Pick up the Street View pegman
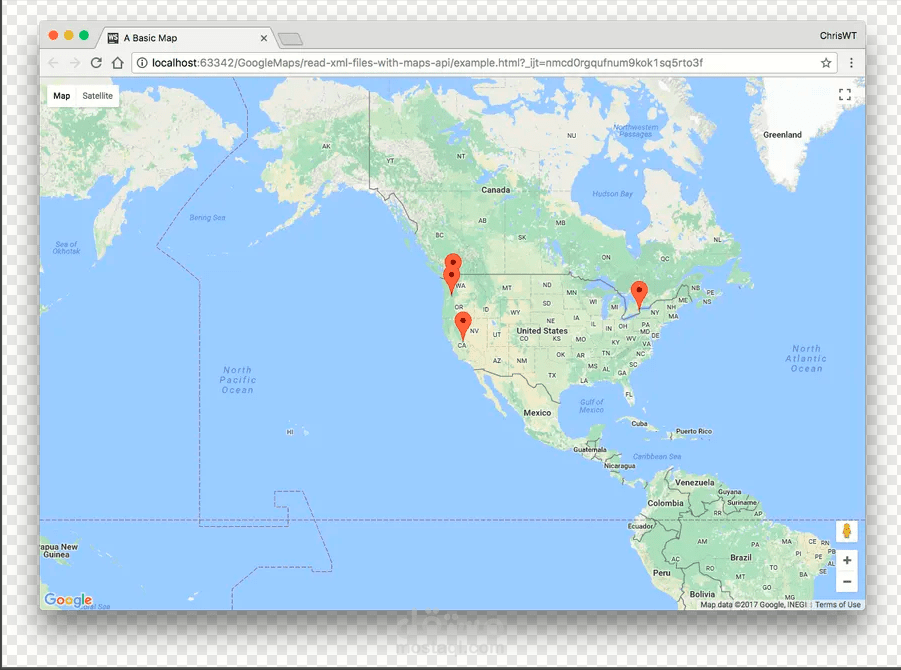The width and height of the screenshot is (901, 670). click(846, 531)
